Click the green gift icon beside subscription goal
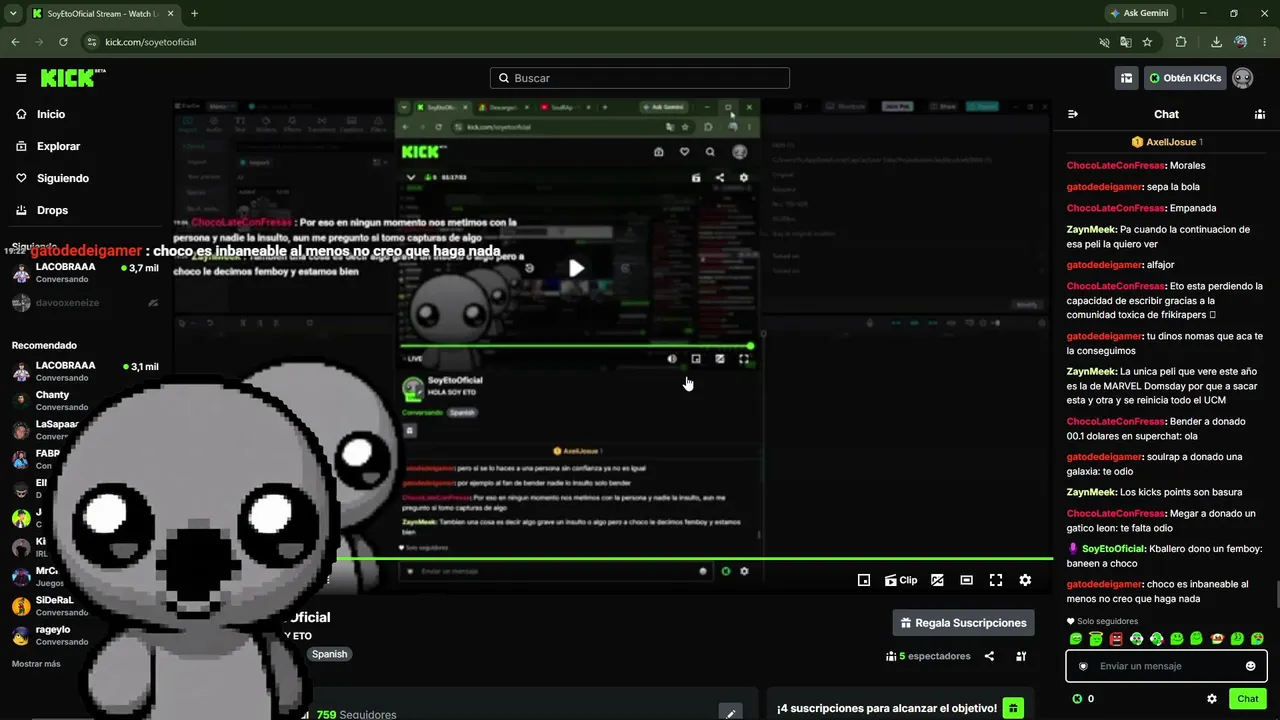1280x720 pixels. coord(1013,708)
